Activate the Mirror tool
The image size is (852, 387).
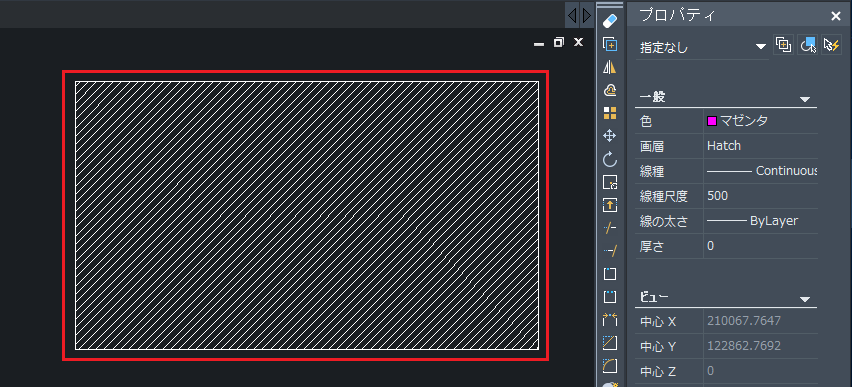coord(610,67)
